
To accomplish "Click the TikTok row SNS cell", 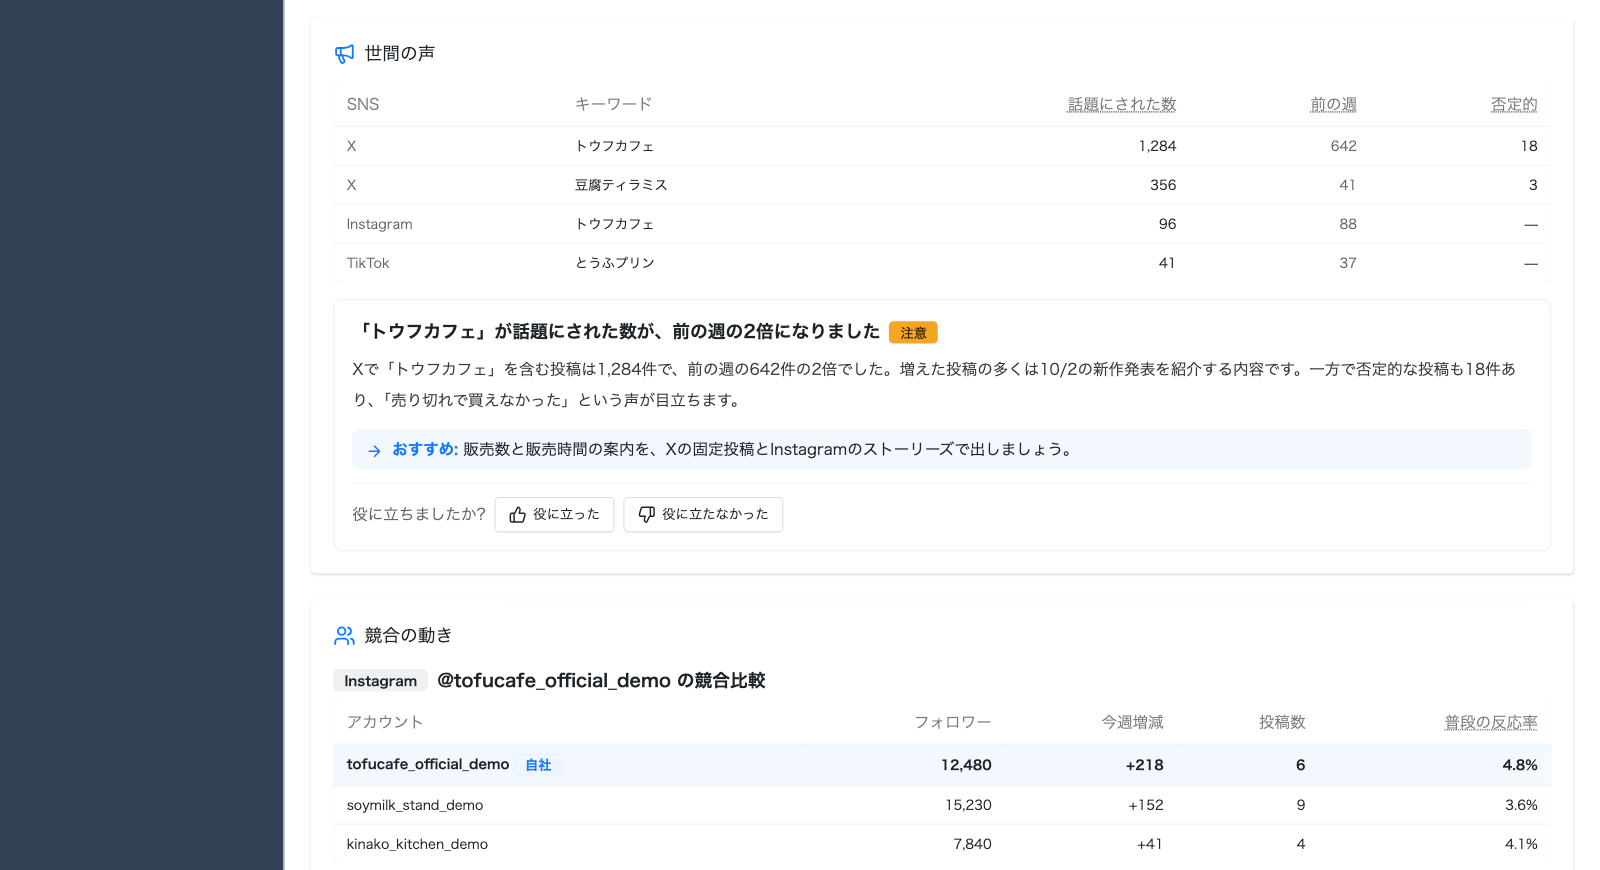I will 368,263.
